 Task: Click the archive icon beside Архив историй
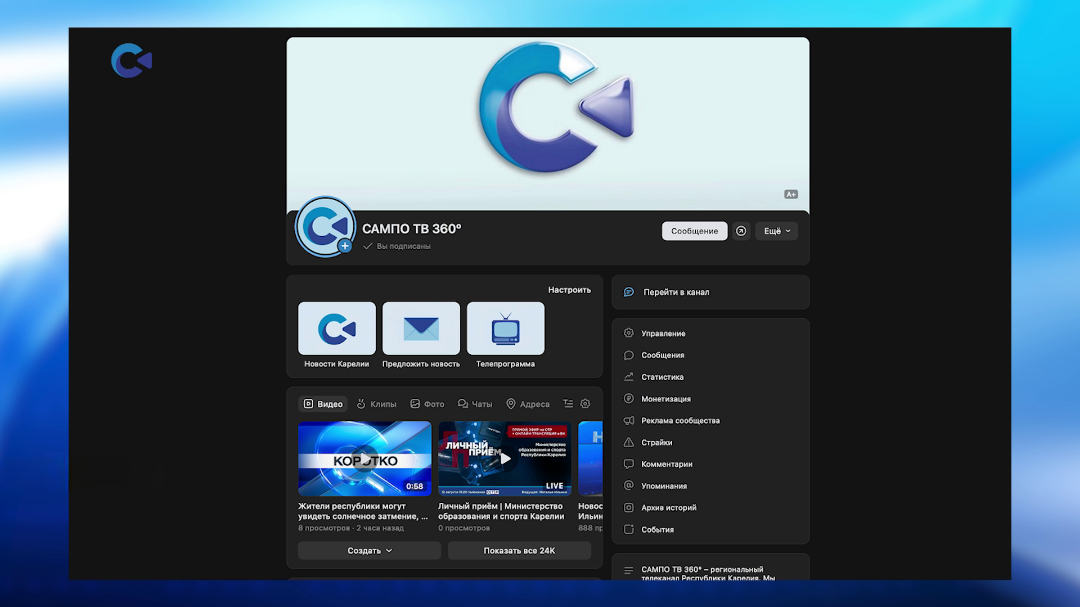pyautogui.click(x=629, y=508)
